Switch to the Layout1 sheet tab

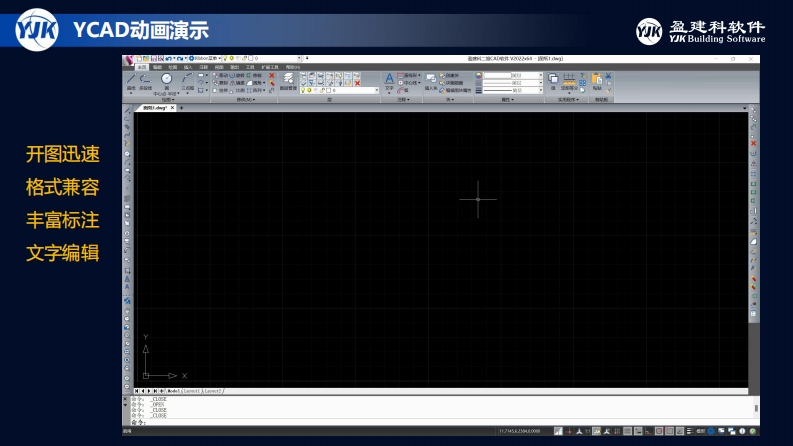pyautogui.click(x=192, y=391)
